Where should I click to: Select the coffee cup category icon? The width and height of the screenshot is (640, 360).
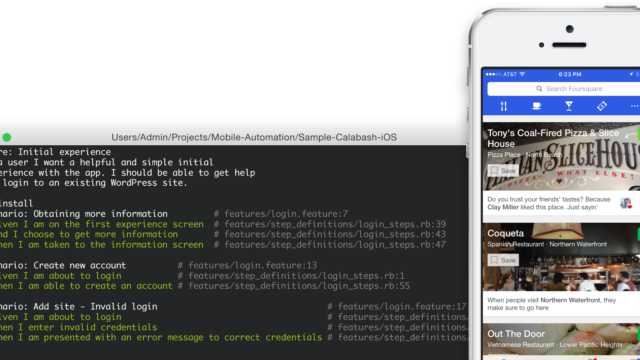[536, 107]
